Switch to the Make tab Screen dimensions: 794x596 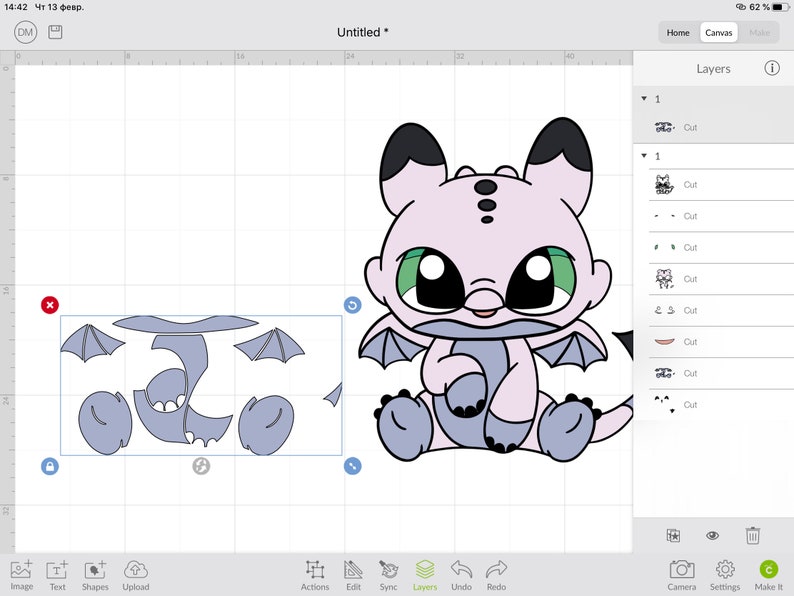tap(759, 32)
